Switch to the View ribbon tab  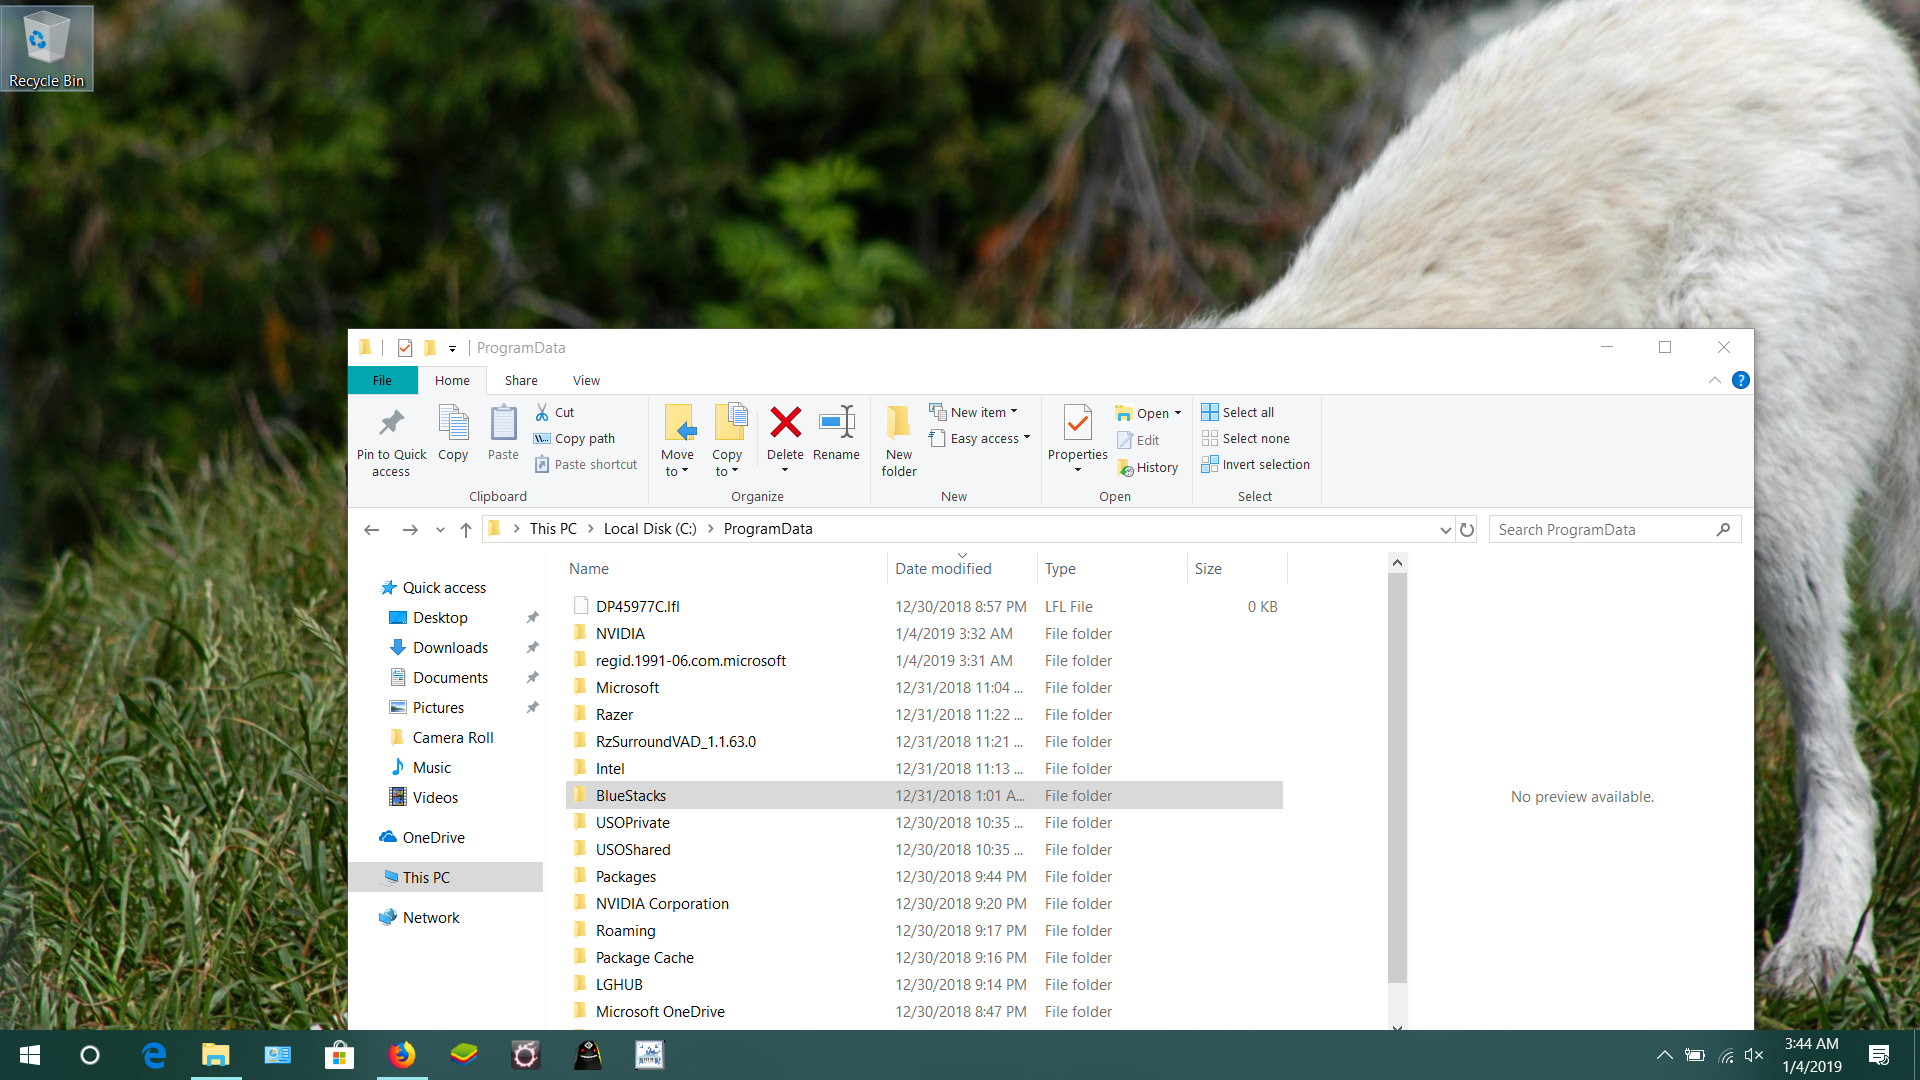[x=586, y=380]
